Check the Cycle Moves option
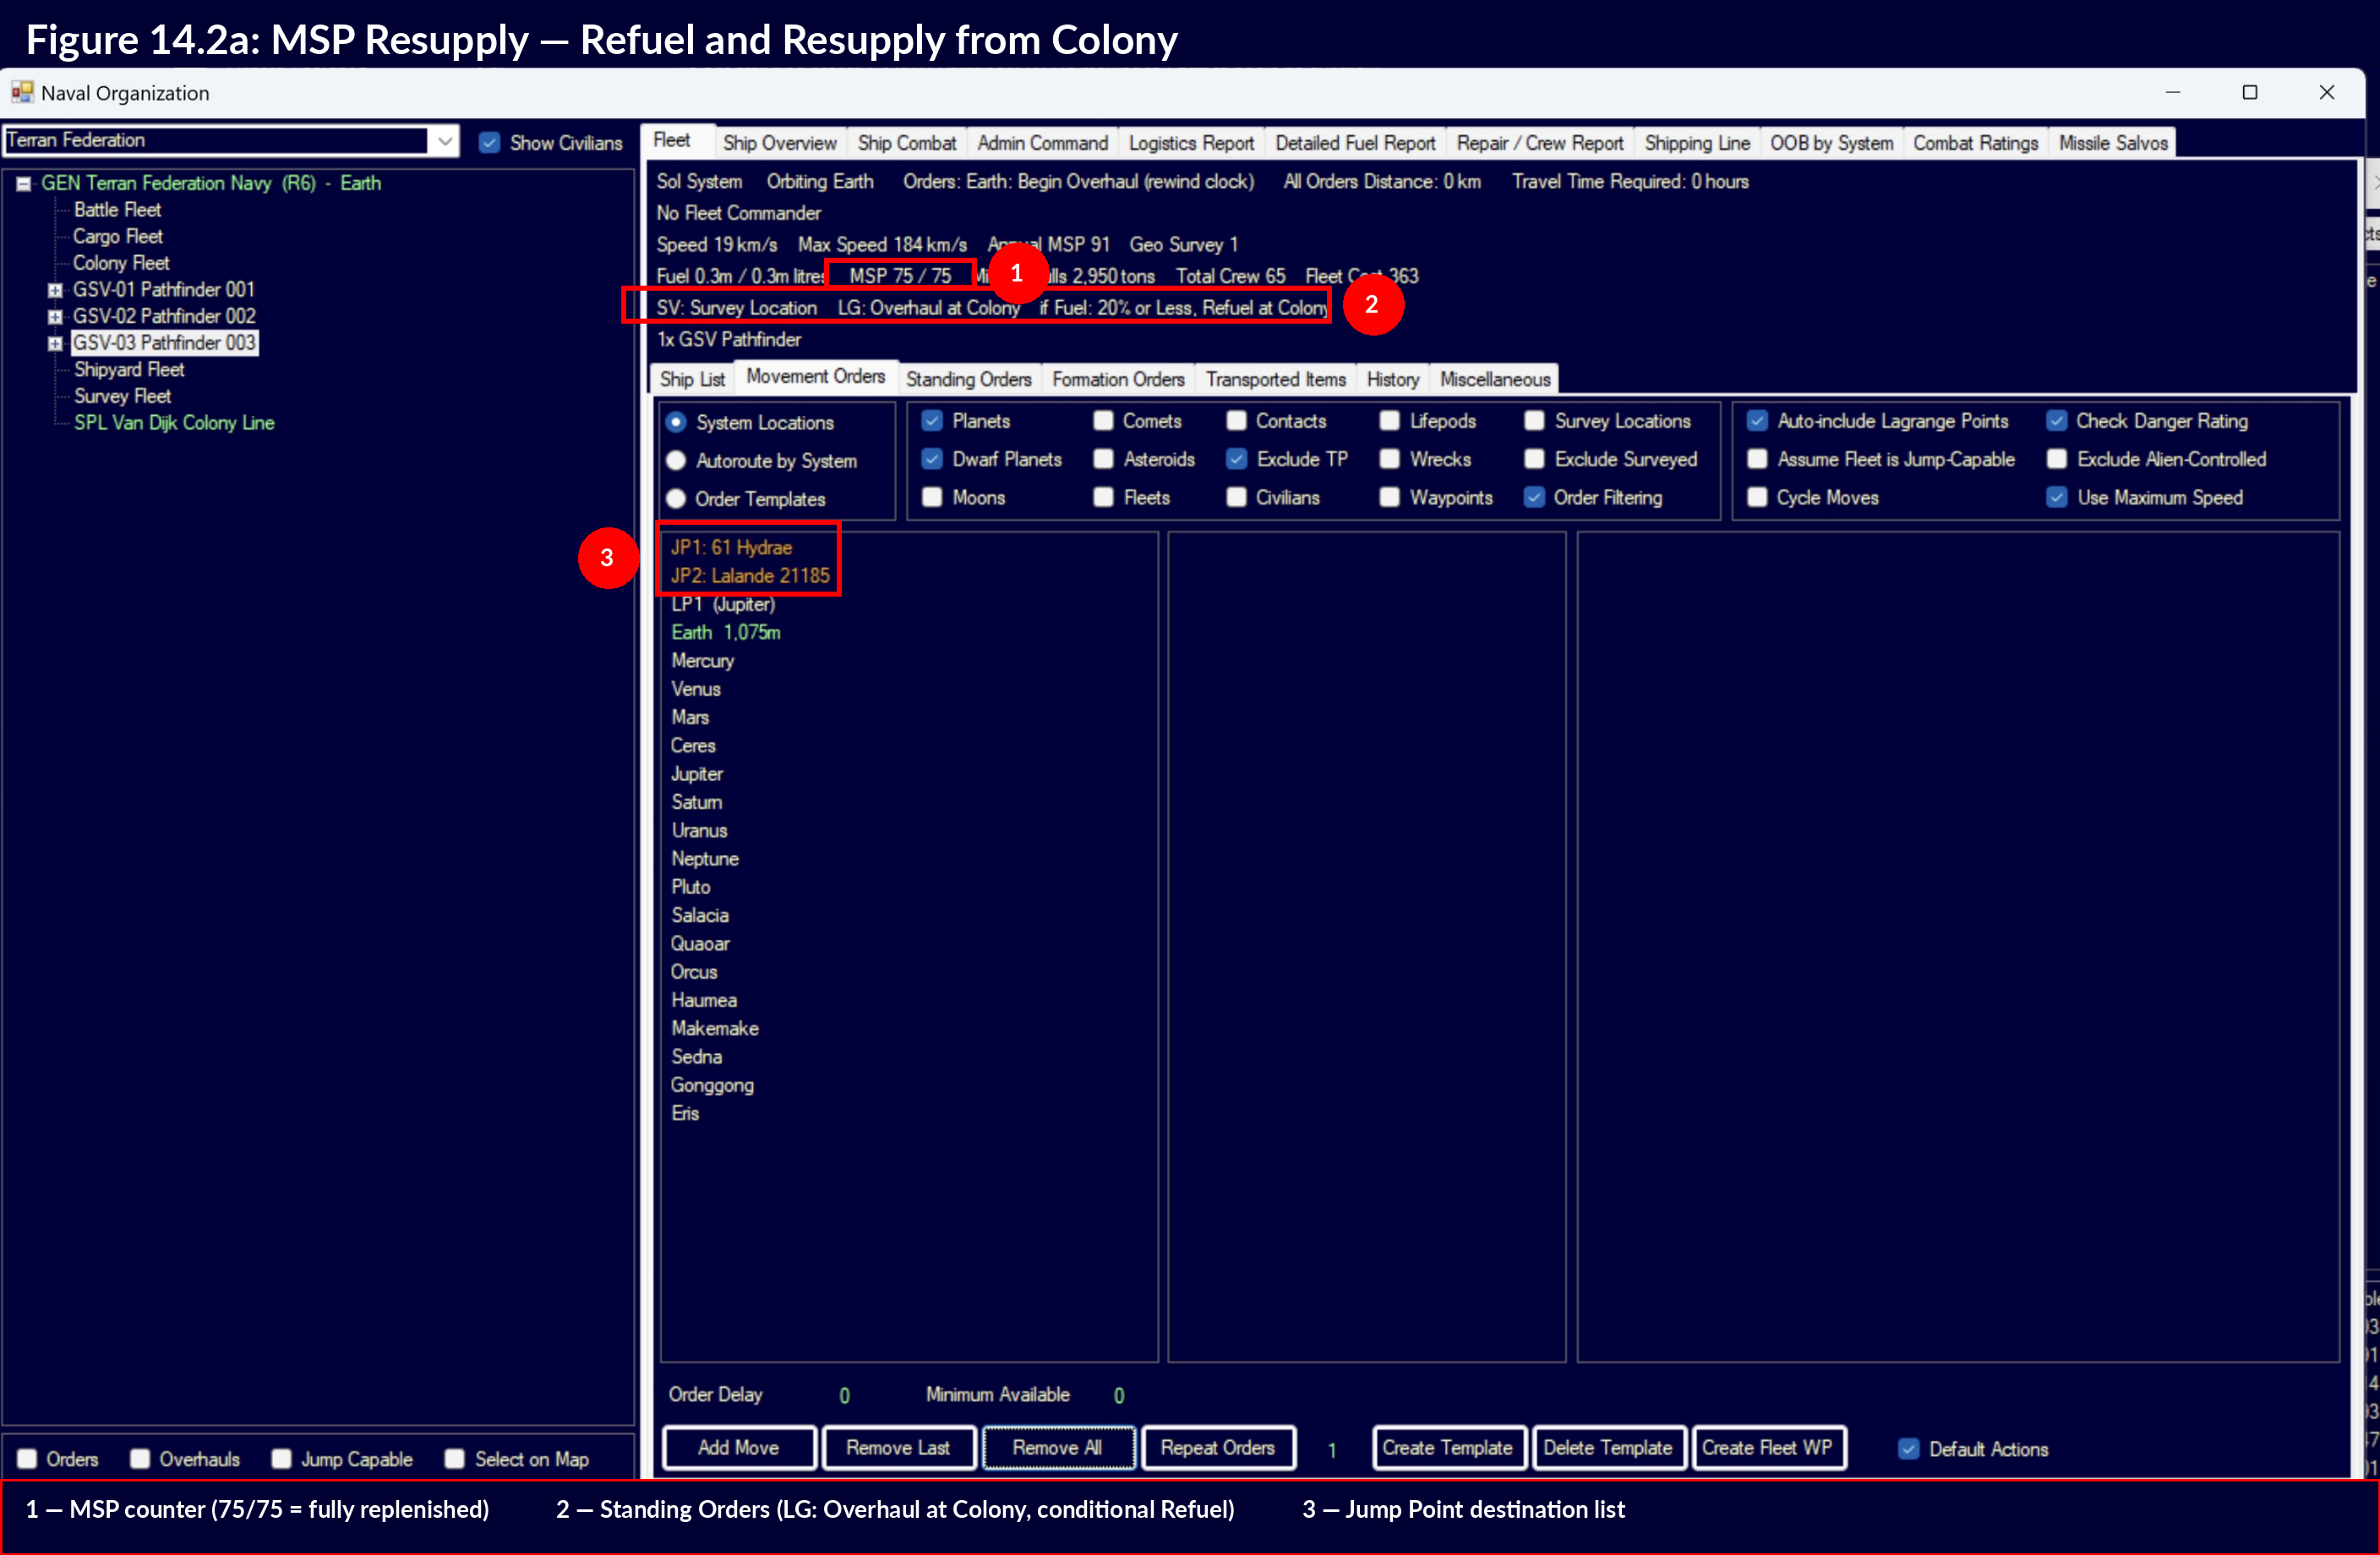Screen dimensions: 2380x1555 [1757, 498]
